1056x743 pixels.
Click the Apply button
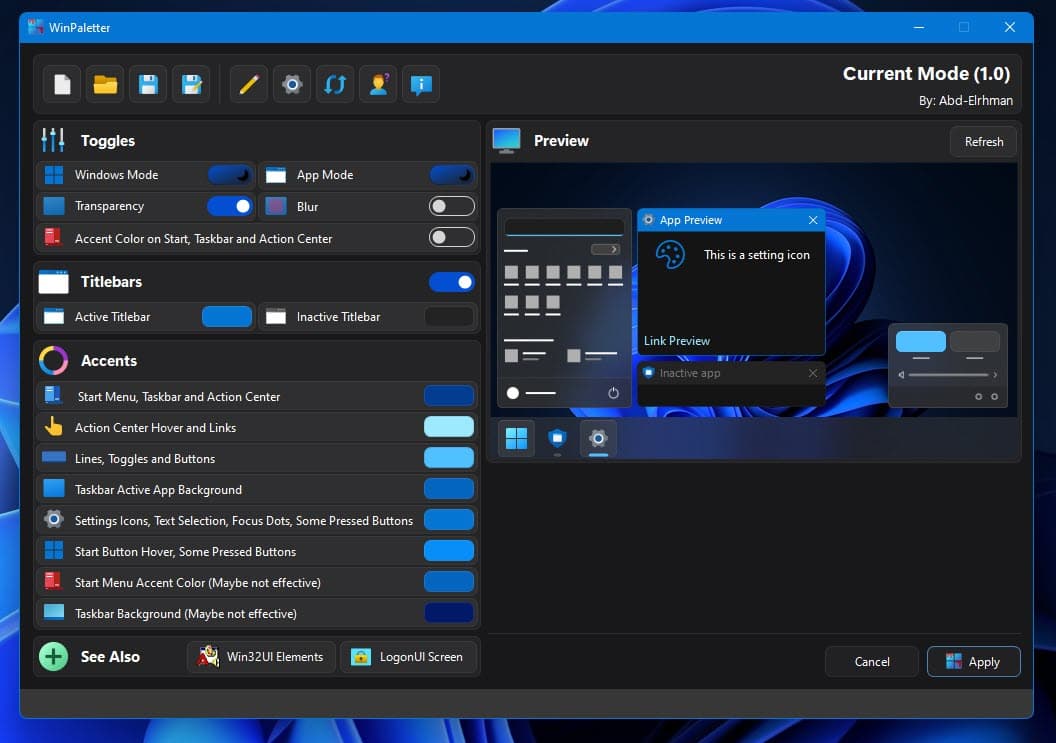point(973,661)
